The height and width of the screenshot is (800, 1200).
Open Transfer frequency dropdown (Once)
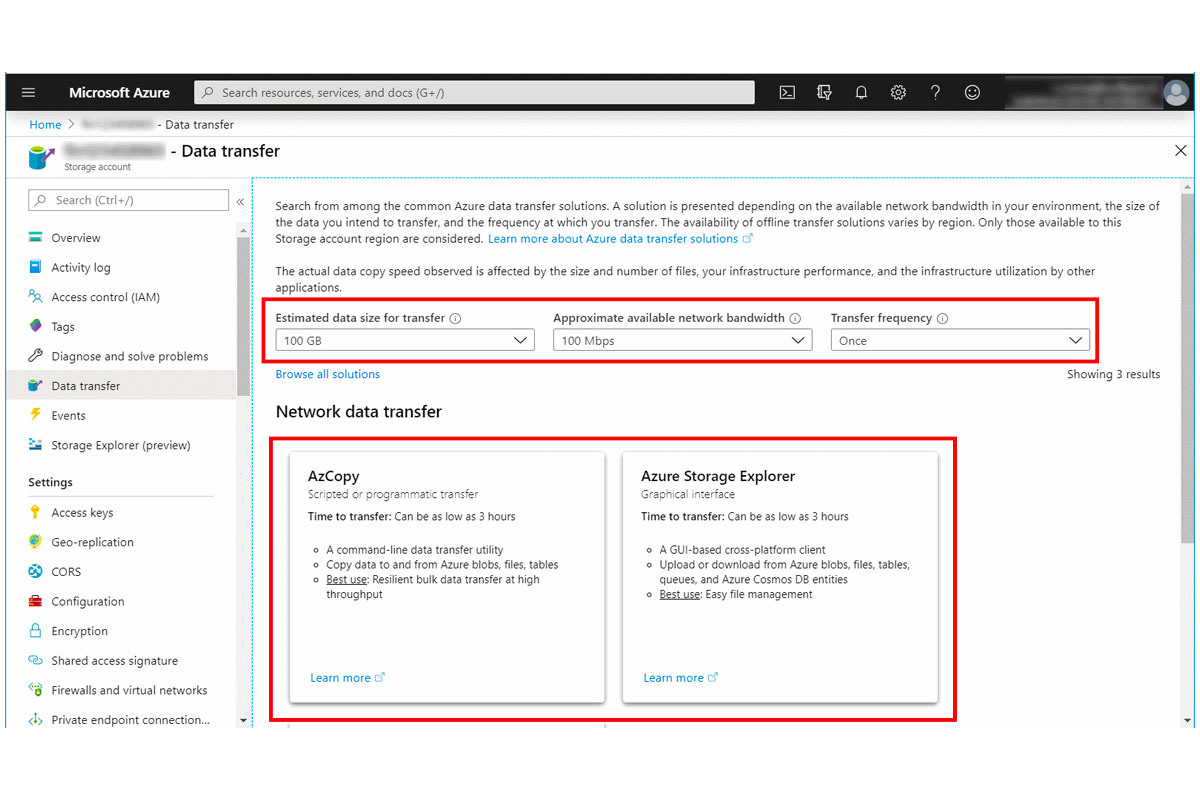coord(959,340)
